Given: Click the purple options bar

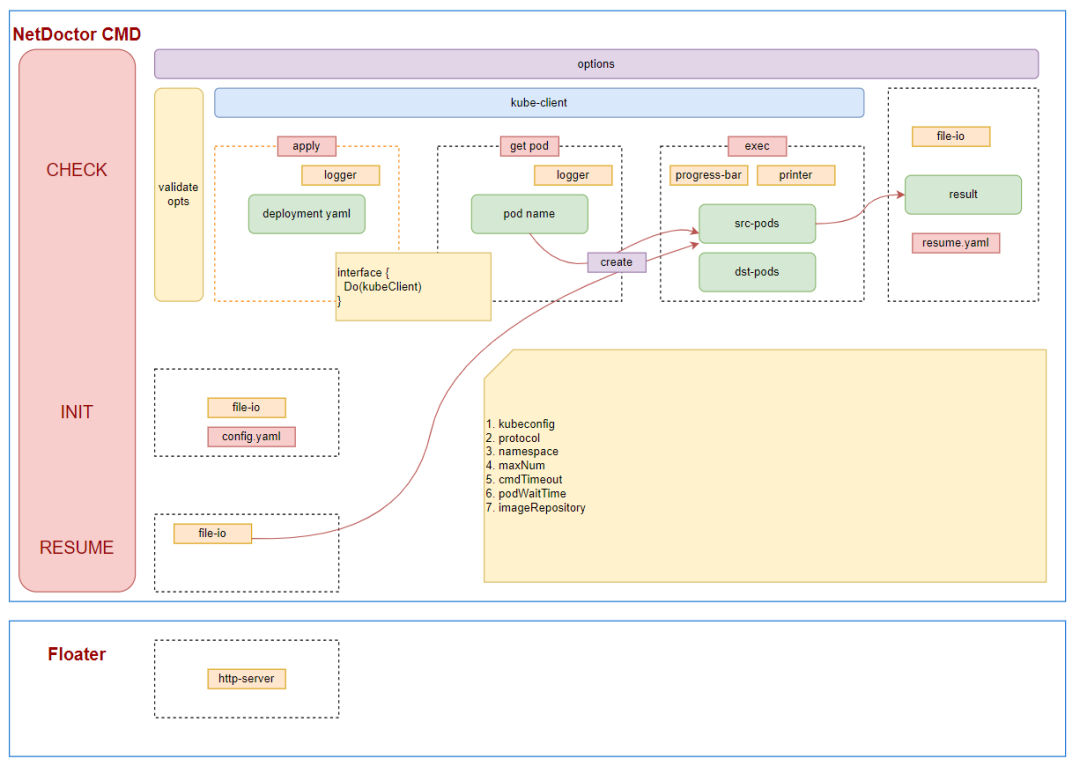Looking at the screenshot, I should [x=596, y=64].
